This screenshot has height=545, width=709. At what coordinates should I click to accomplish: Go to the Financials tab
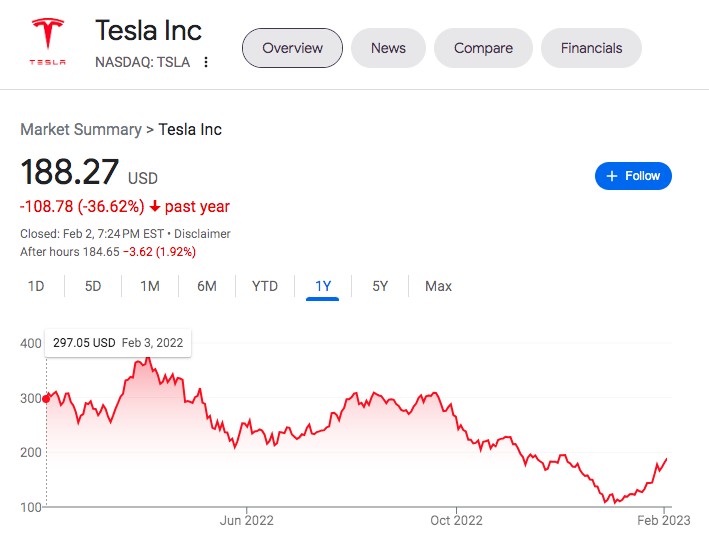tap(591, 48)
